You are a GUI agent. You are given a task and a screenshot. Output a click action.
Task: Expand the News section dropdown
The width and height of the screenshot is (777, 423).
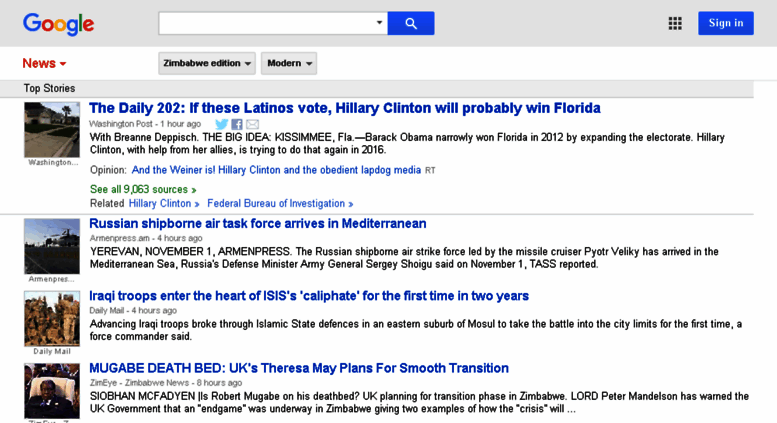tap(44, 63)
